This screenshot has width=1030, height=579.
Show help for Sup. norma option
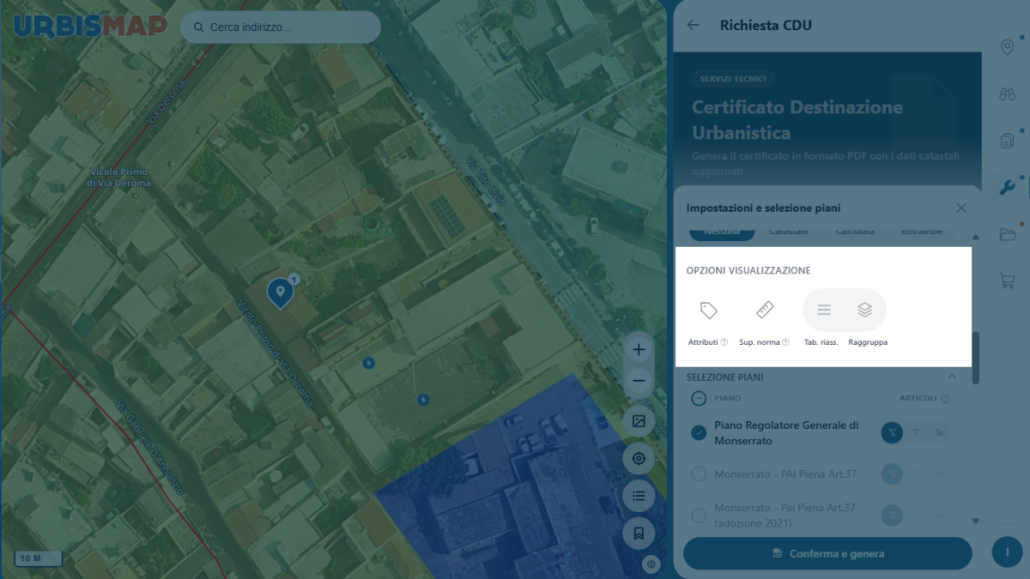click(786, 342)
